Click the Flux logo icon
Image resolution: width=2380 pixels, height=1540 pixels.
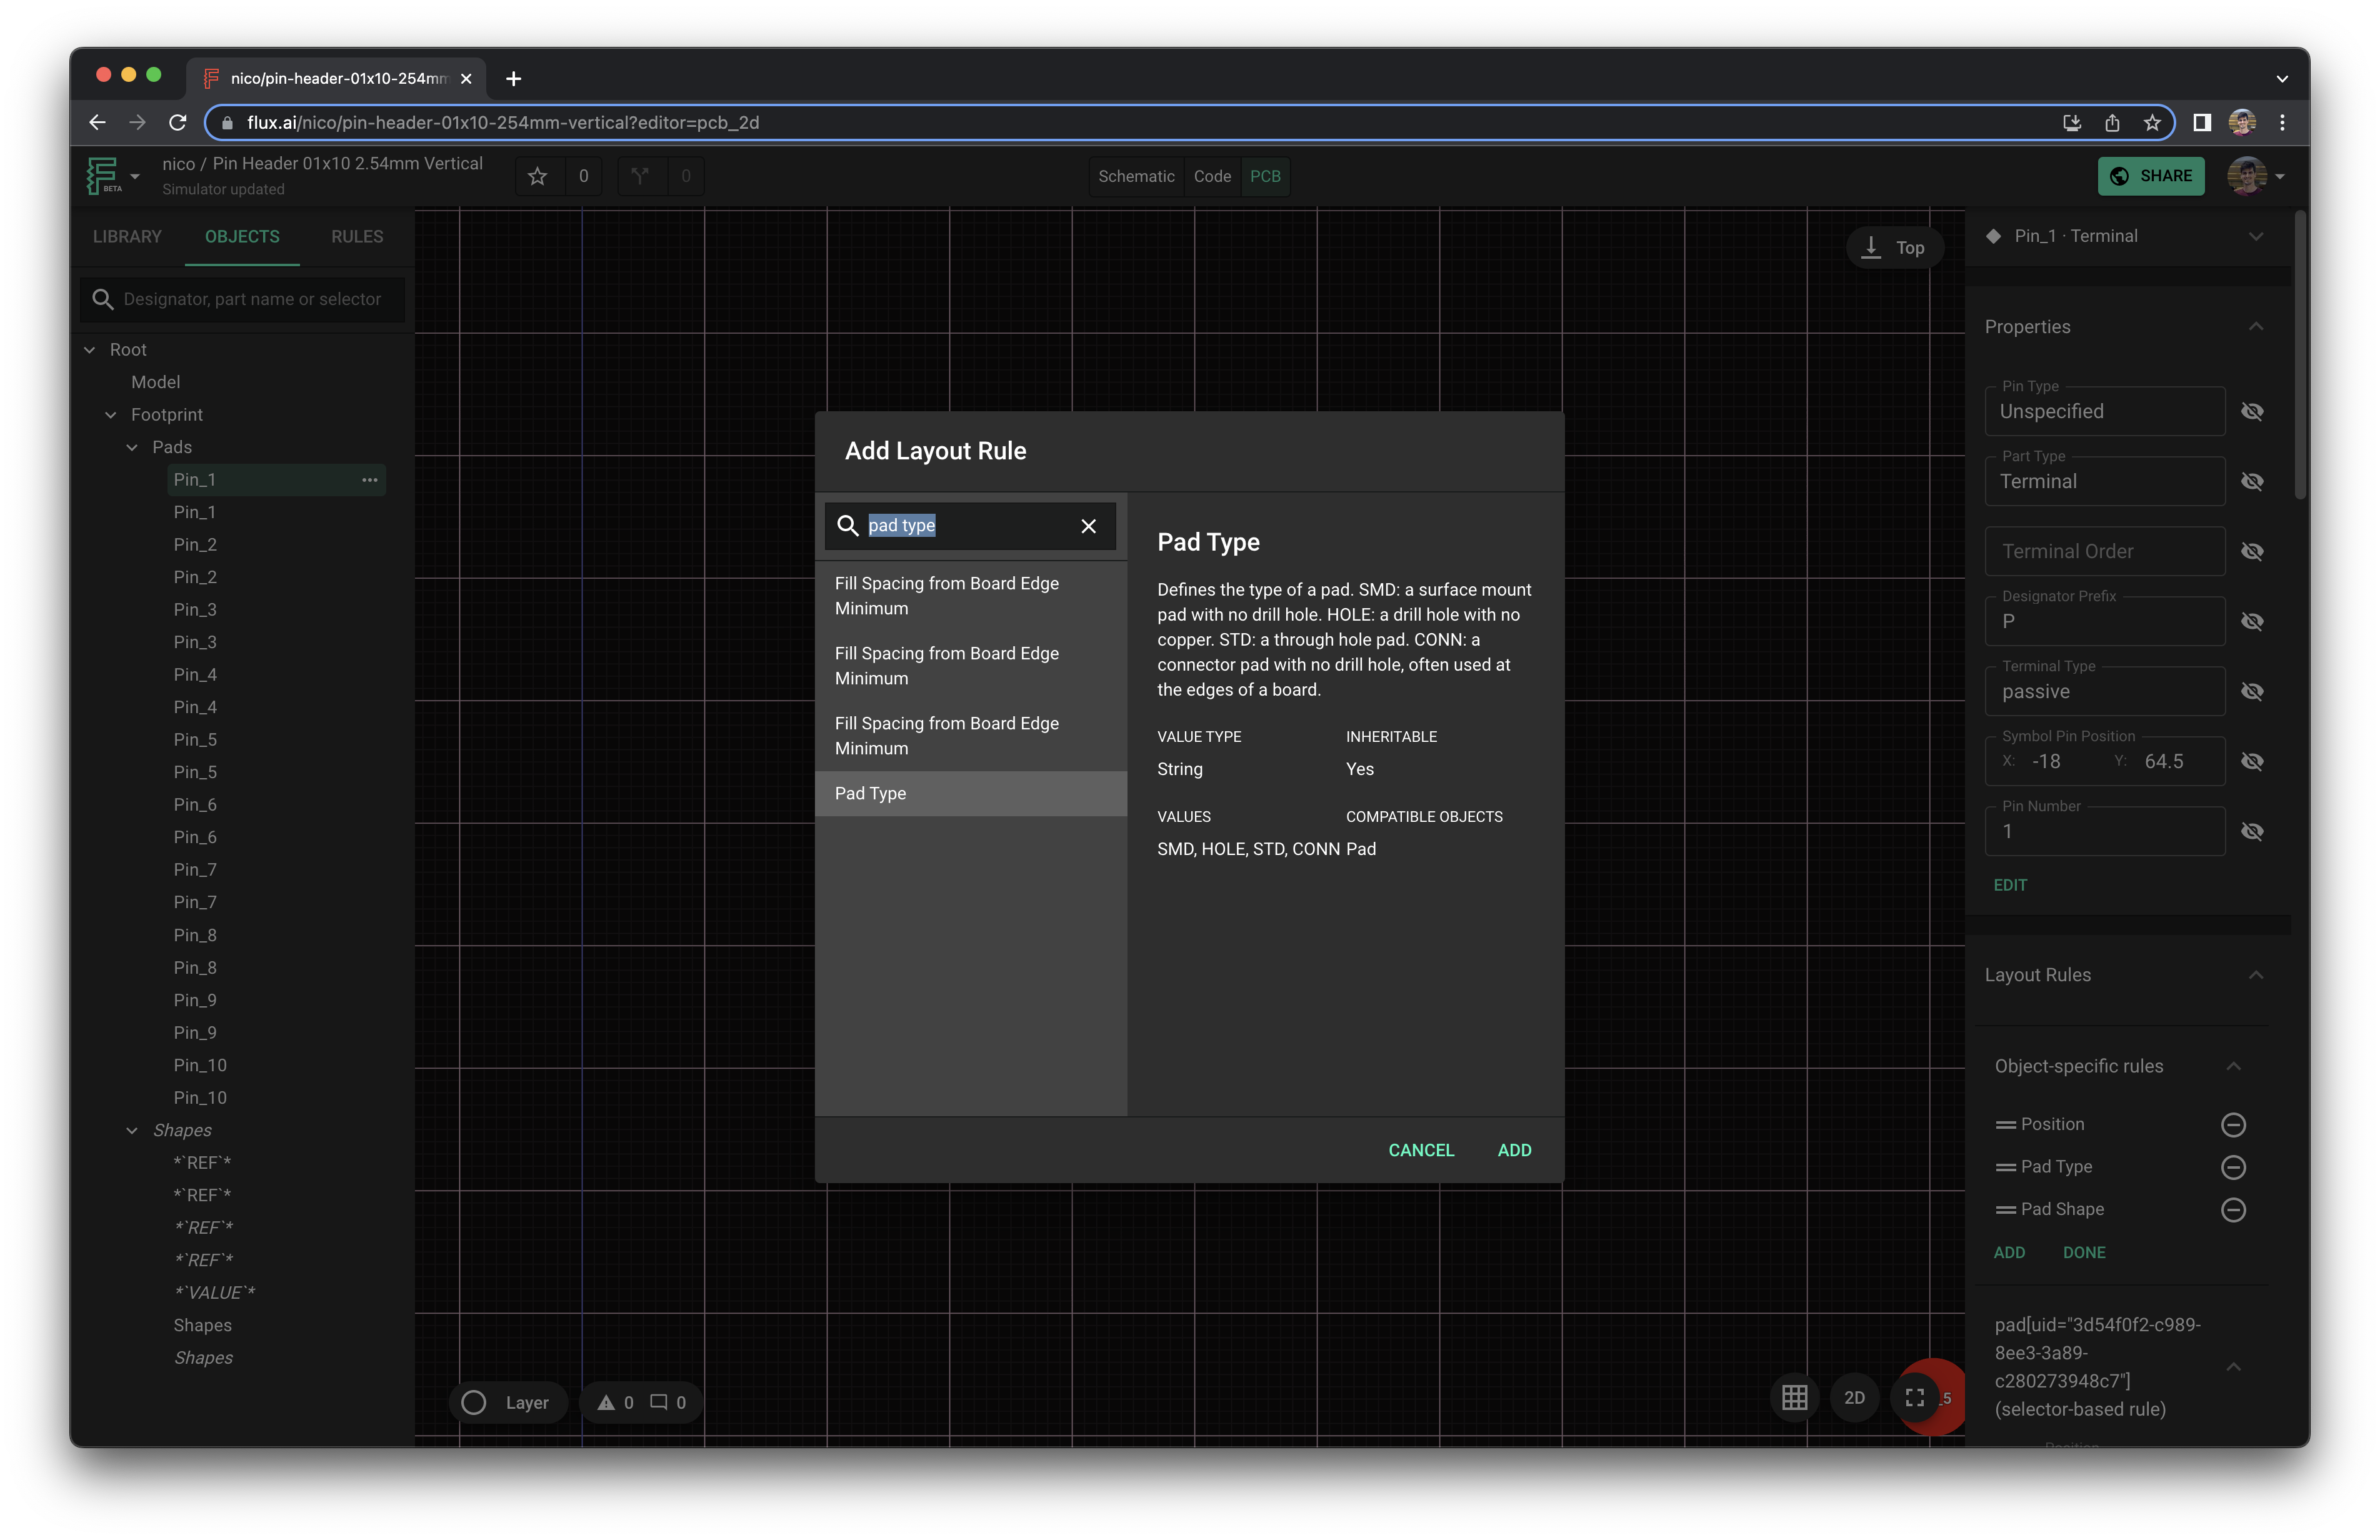pyautogui.click(x=101, y=175)
